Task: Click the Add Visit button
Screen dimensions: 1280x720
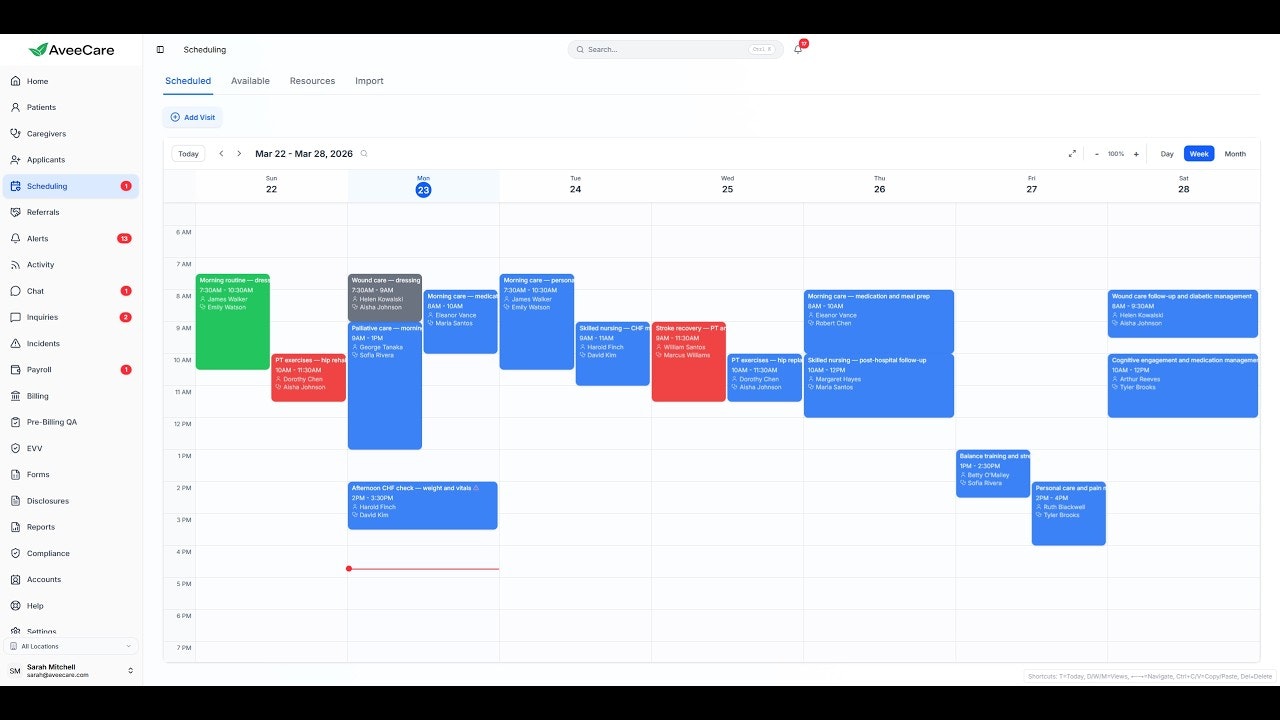Action: pos(193,117)
